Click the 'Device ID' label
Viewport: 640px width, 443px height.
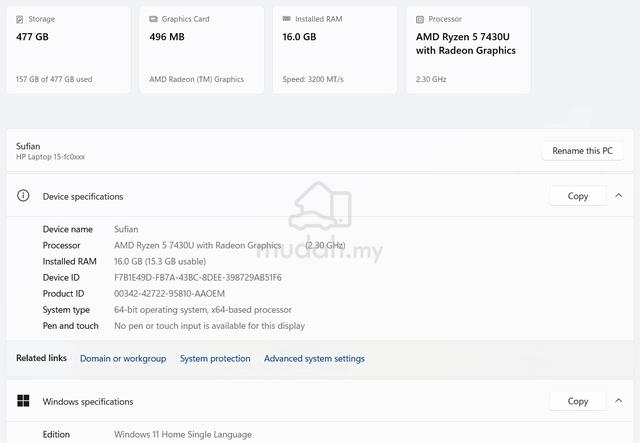61,278
